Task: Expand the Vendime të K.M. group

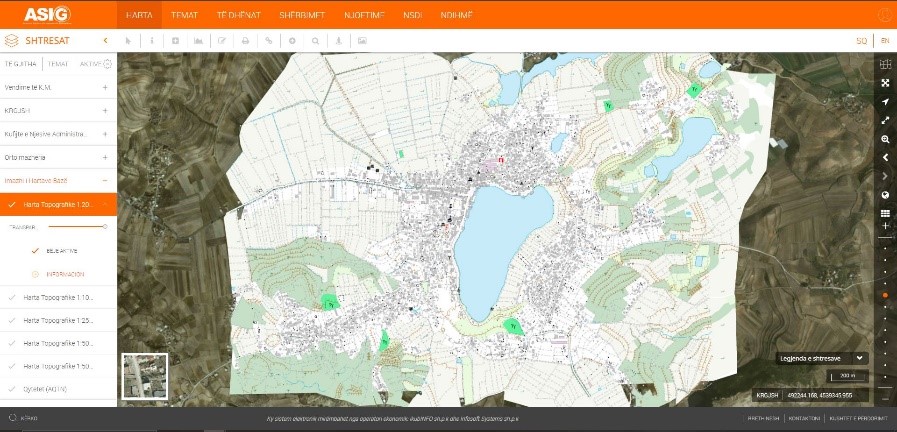Action: pos(105,88)
